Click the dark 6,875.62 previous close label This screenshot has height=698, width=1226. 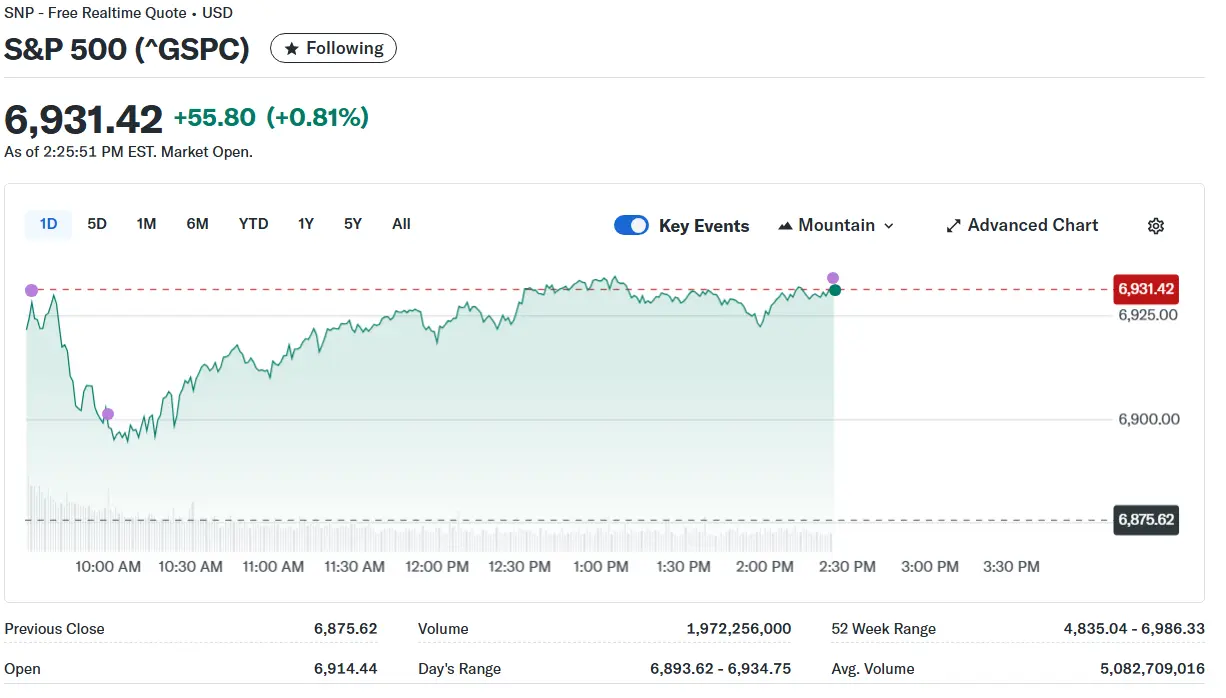1145,520
